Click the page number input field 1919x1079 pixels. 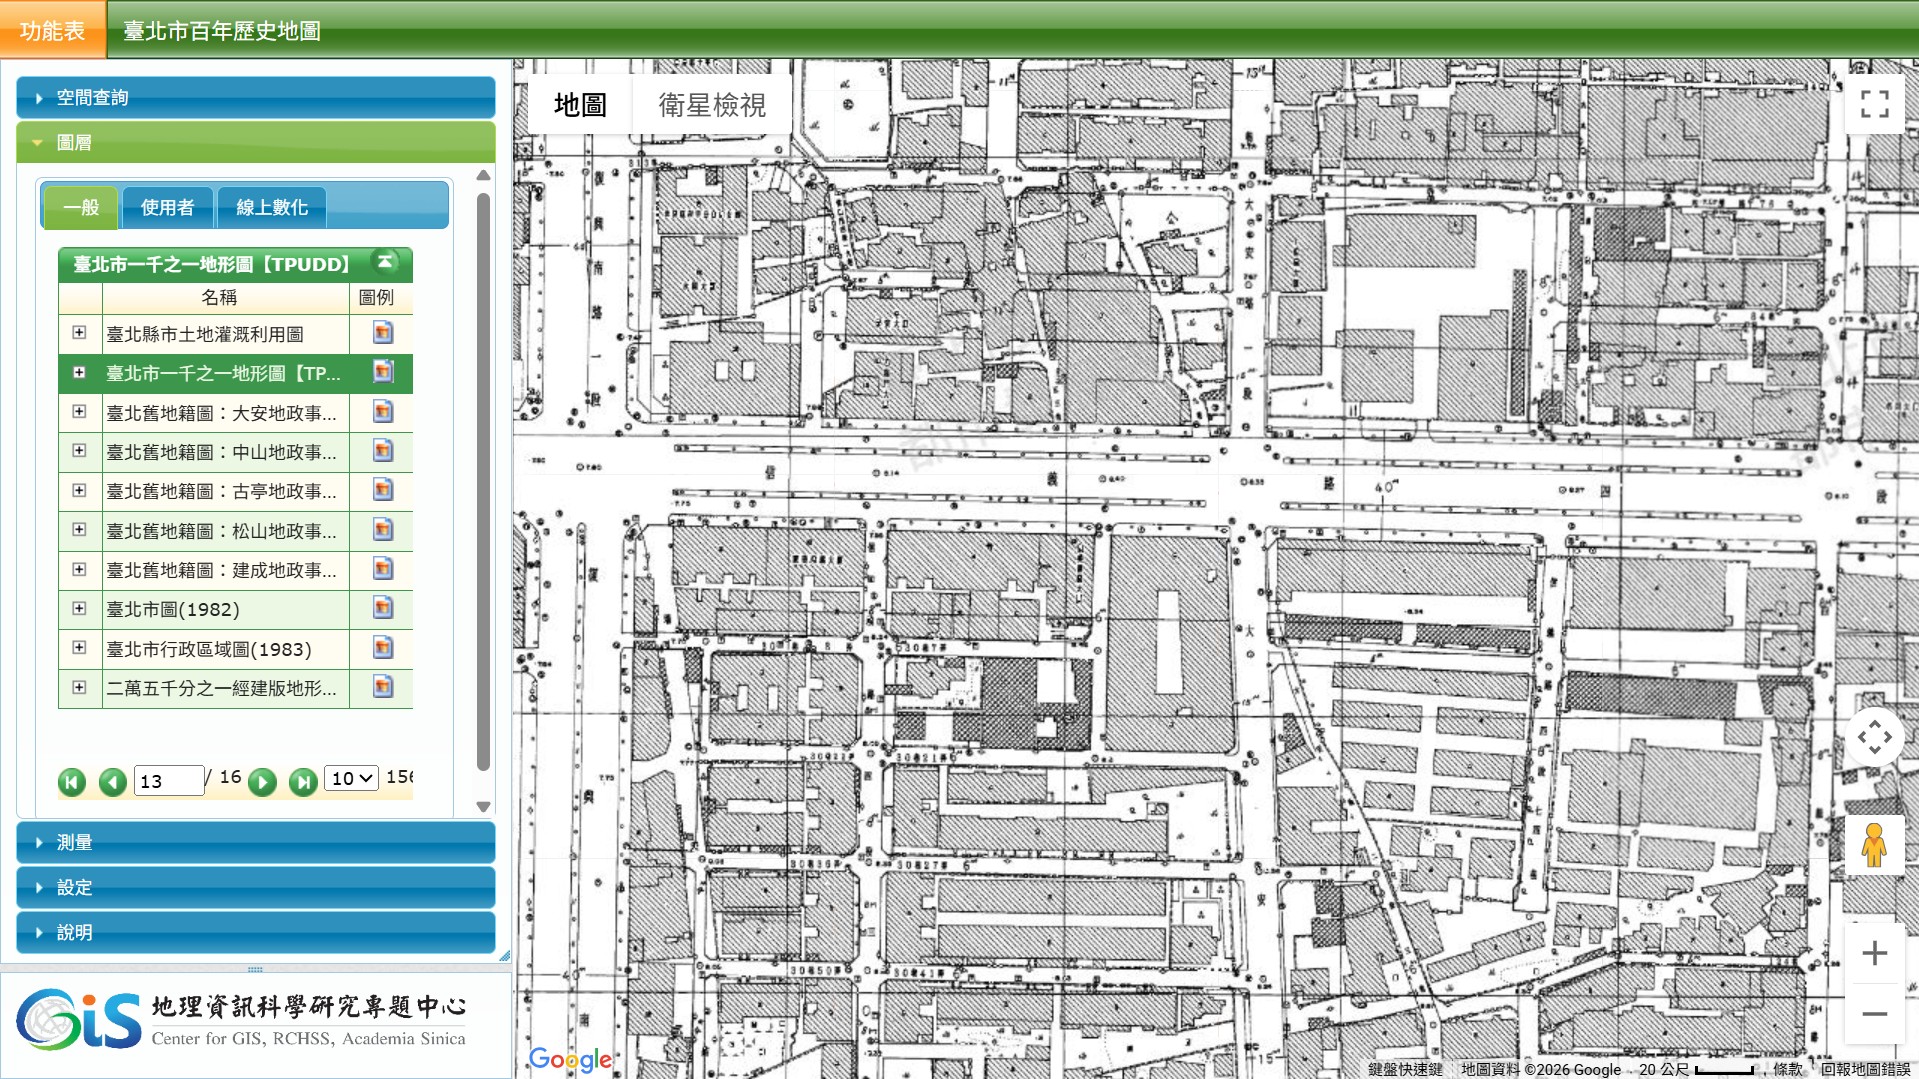point(170,781)
